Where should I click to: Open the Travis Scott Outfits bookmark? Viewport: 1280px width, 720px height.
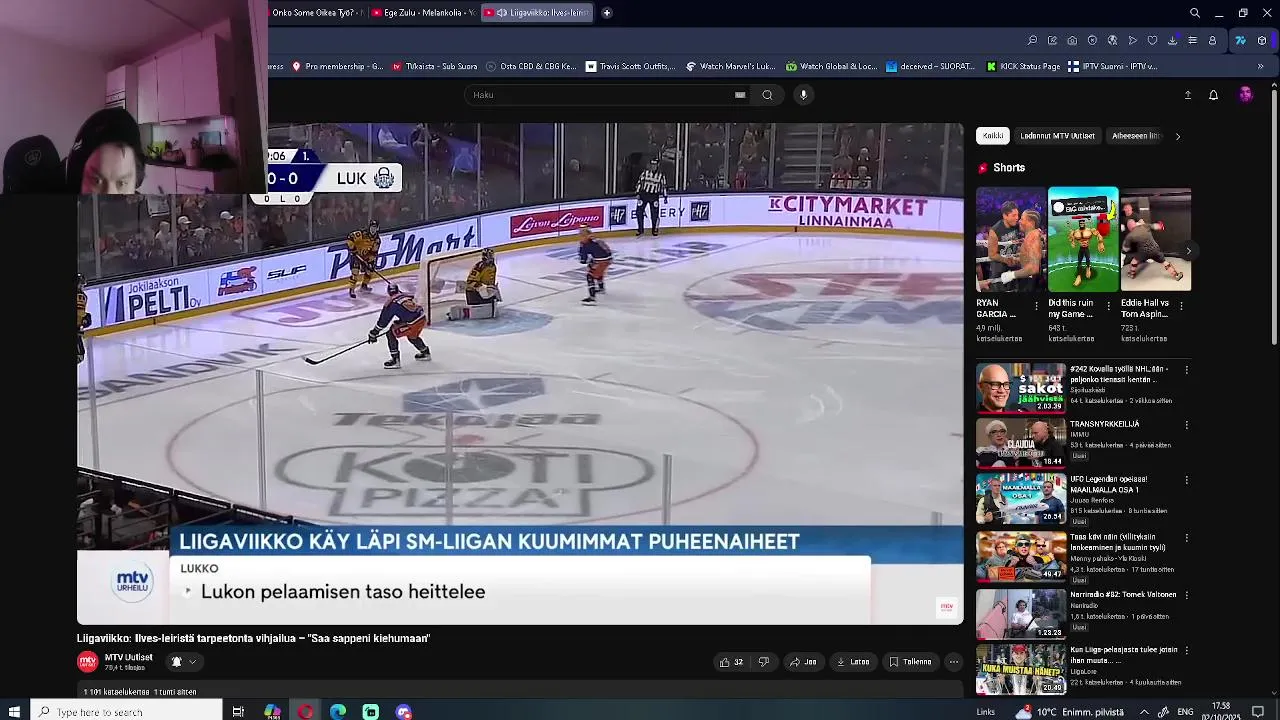pos(631,67)
